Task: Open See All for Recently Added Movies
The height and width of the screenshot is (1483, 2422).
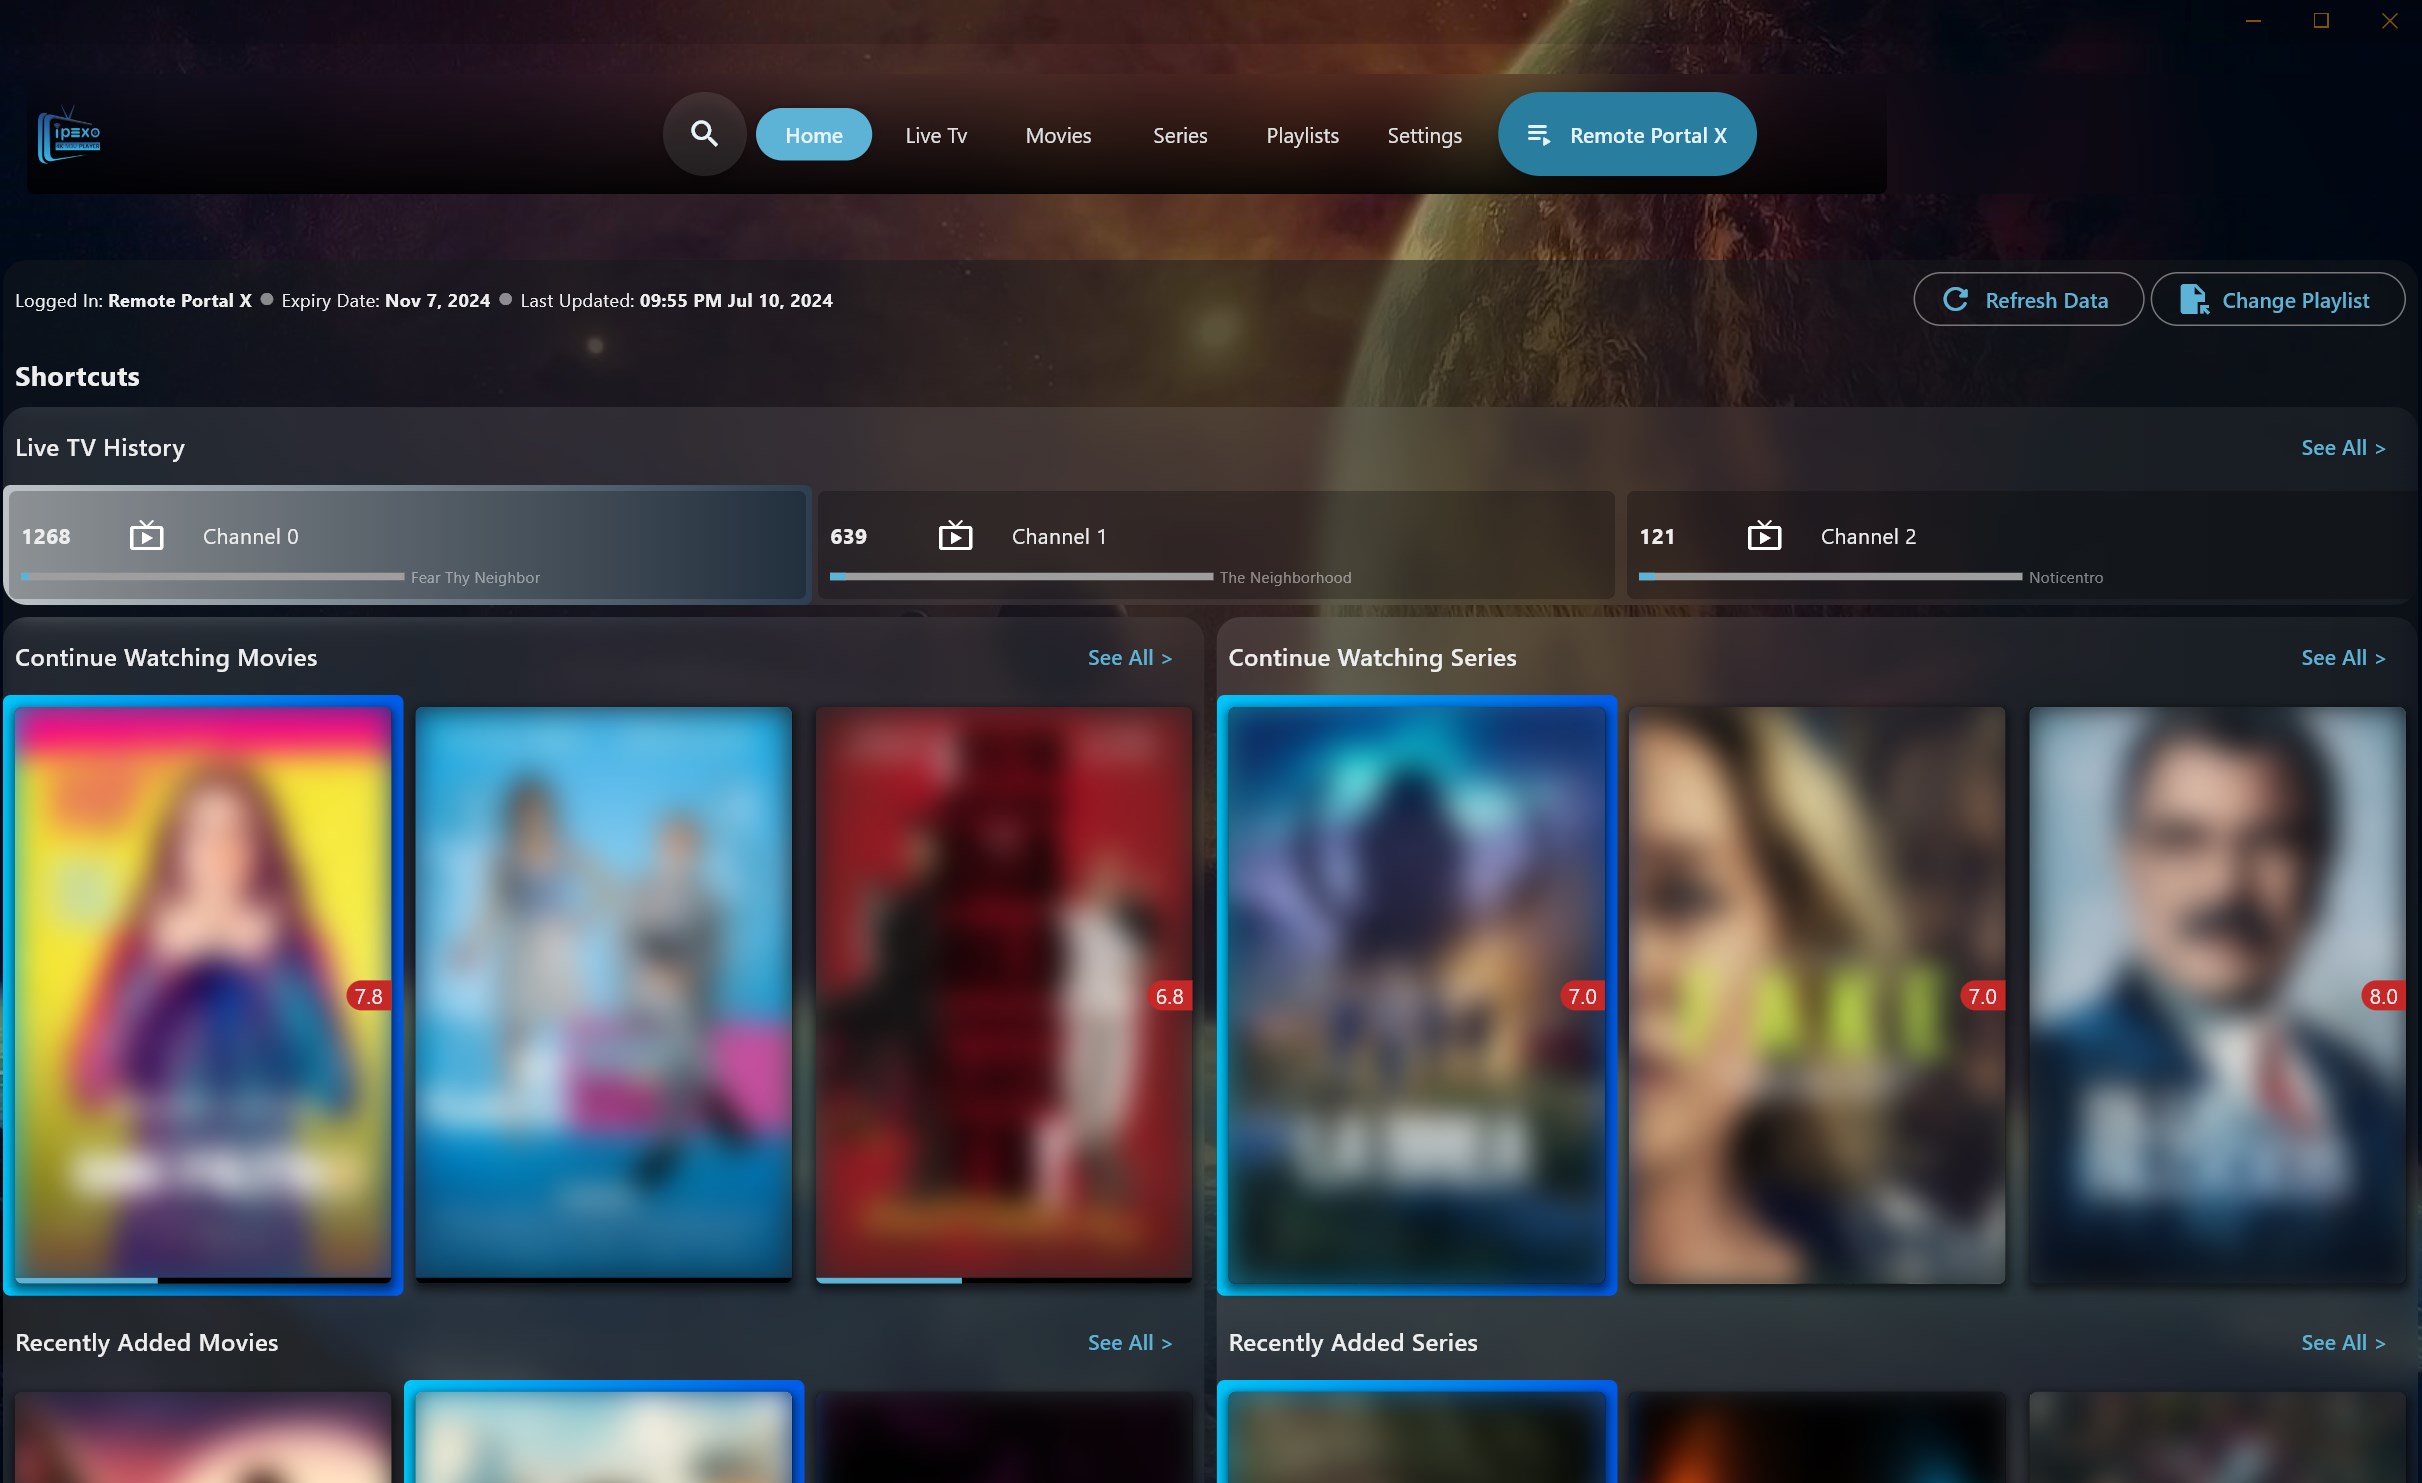Action: (1128, 1342)
